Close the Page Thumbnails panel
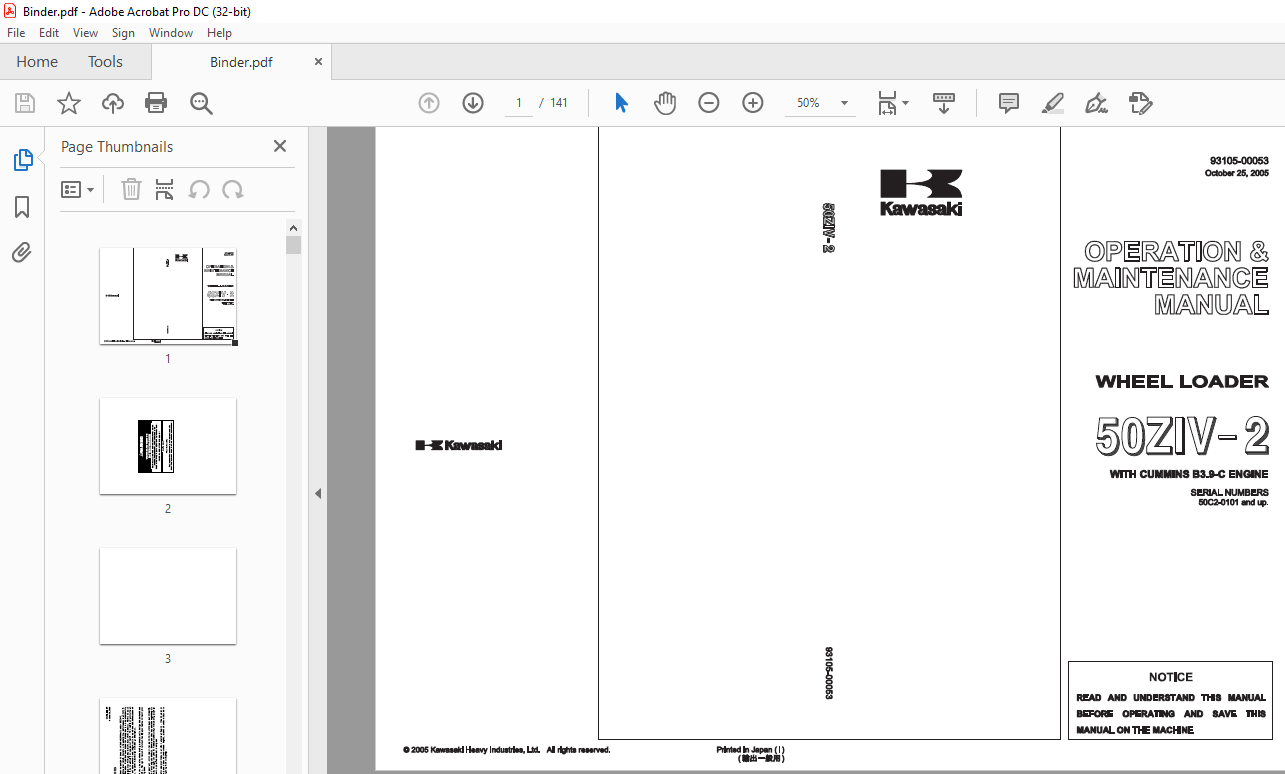Viewport: 1285px width, 774px height. (280, 146)
